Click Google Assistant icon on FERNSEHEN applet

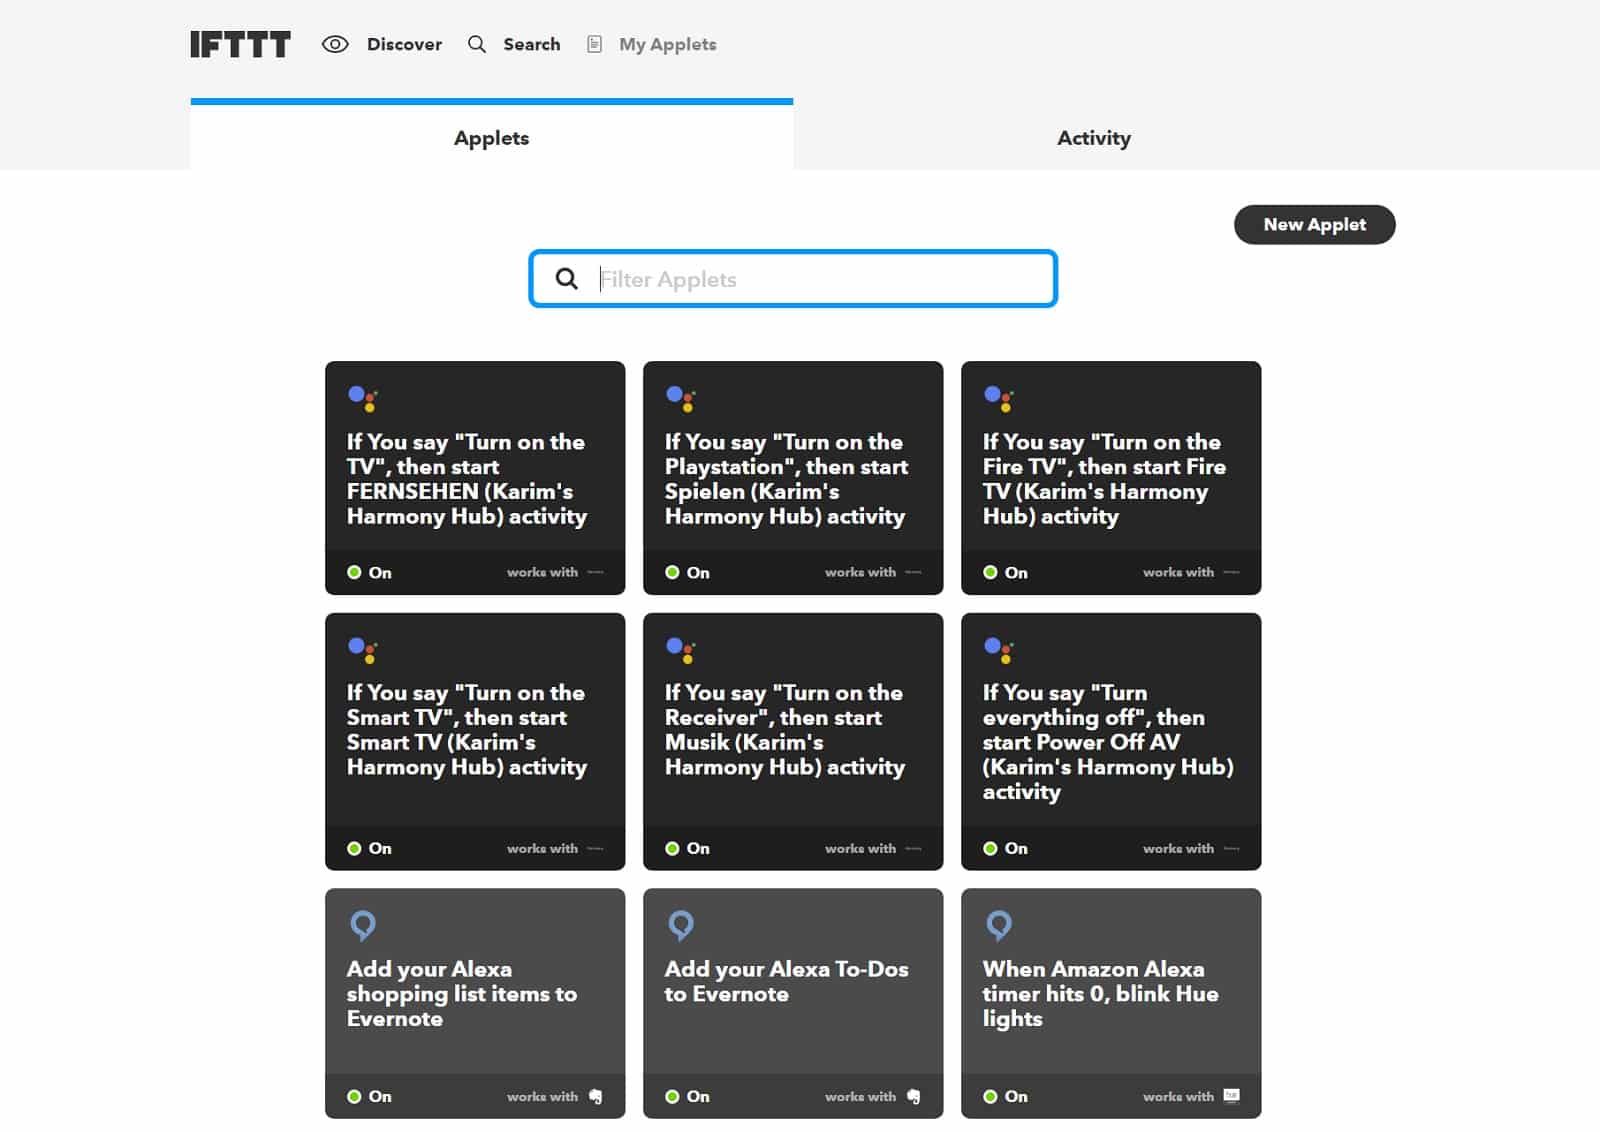click(x=362, y=398)
